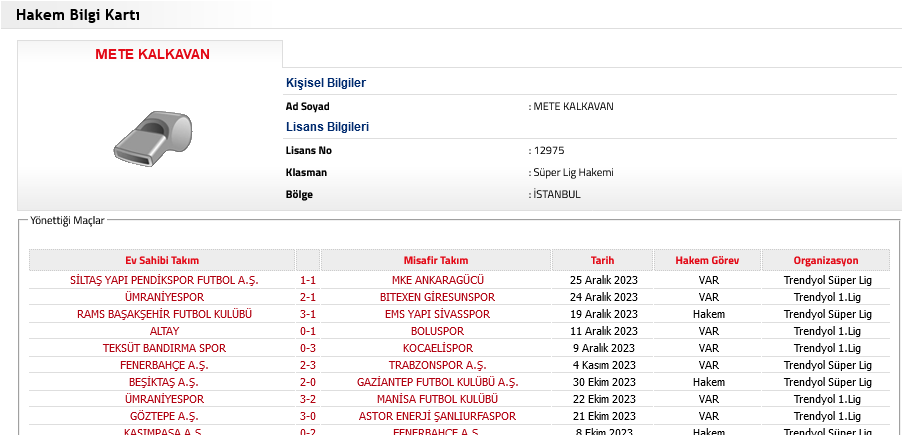This screenshot has height=435, width=902.
Task: Select İSTANBUL region value
Action: pos(557,194)
